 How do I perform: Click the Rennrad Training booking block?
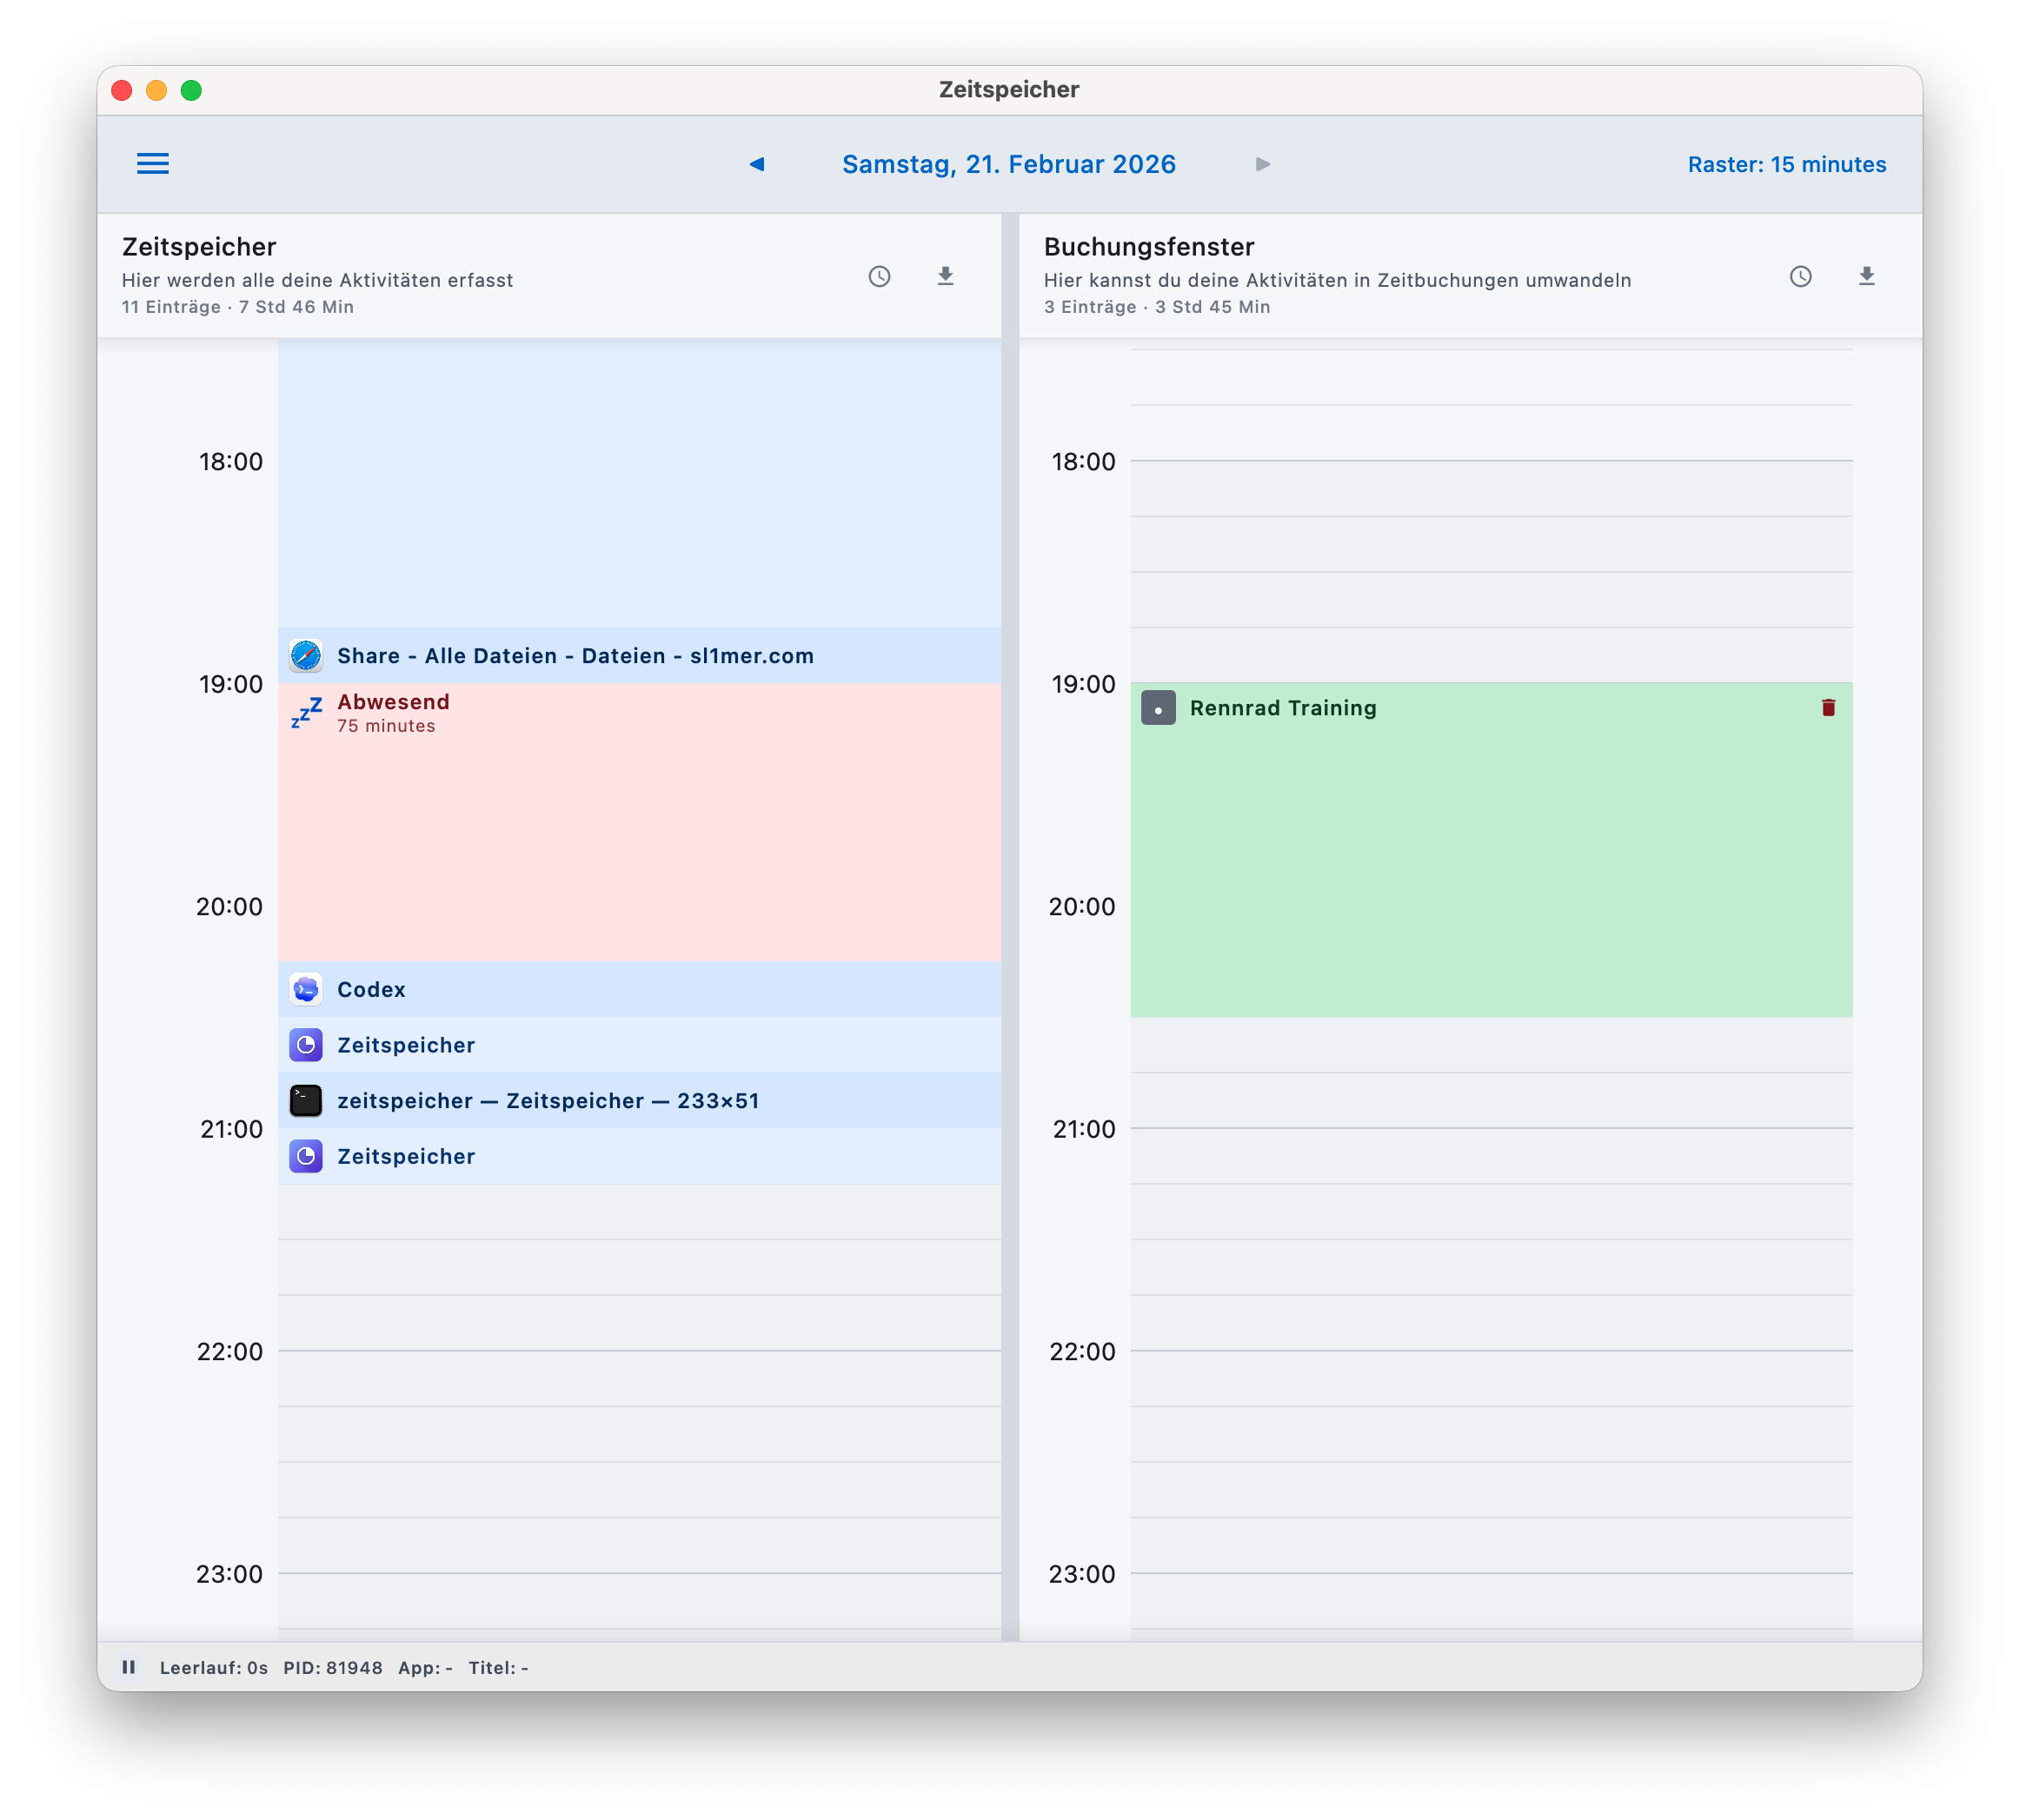pos(1490,860)
